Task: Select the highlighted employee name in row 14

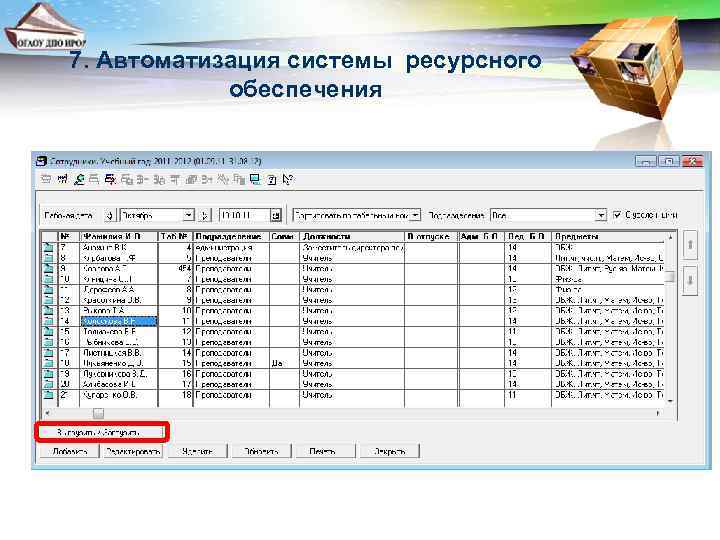Action: pos(119,321)
